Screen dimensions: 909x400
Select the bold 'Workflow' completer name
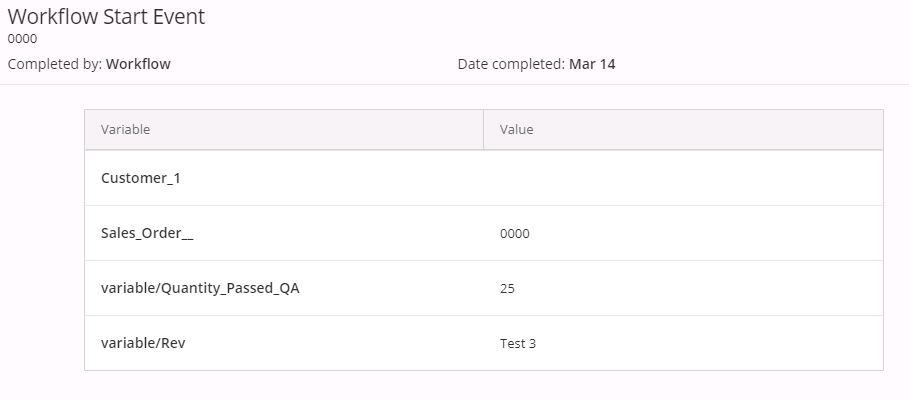coord(138,64)
